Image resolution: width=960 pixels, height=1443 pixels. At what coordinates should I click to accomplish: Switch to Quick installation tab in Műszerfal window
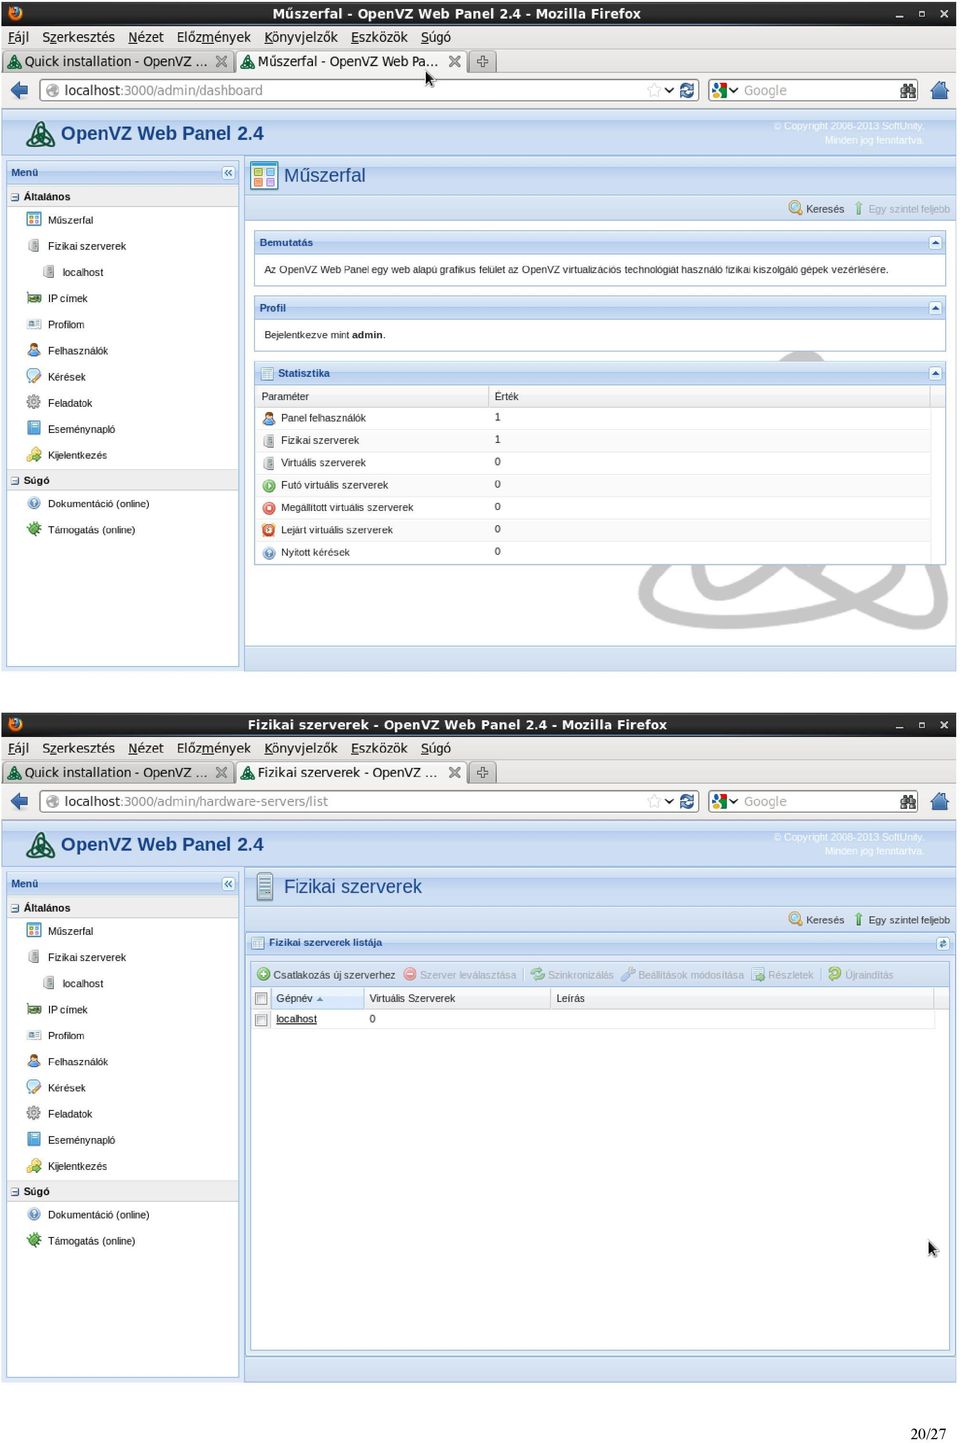117,61
